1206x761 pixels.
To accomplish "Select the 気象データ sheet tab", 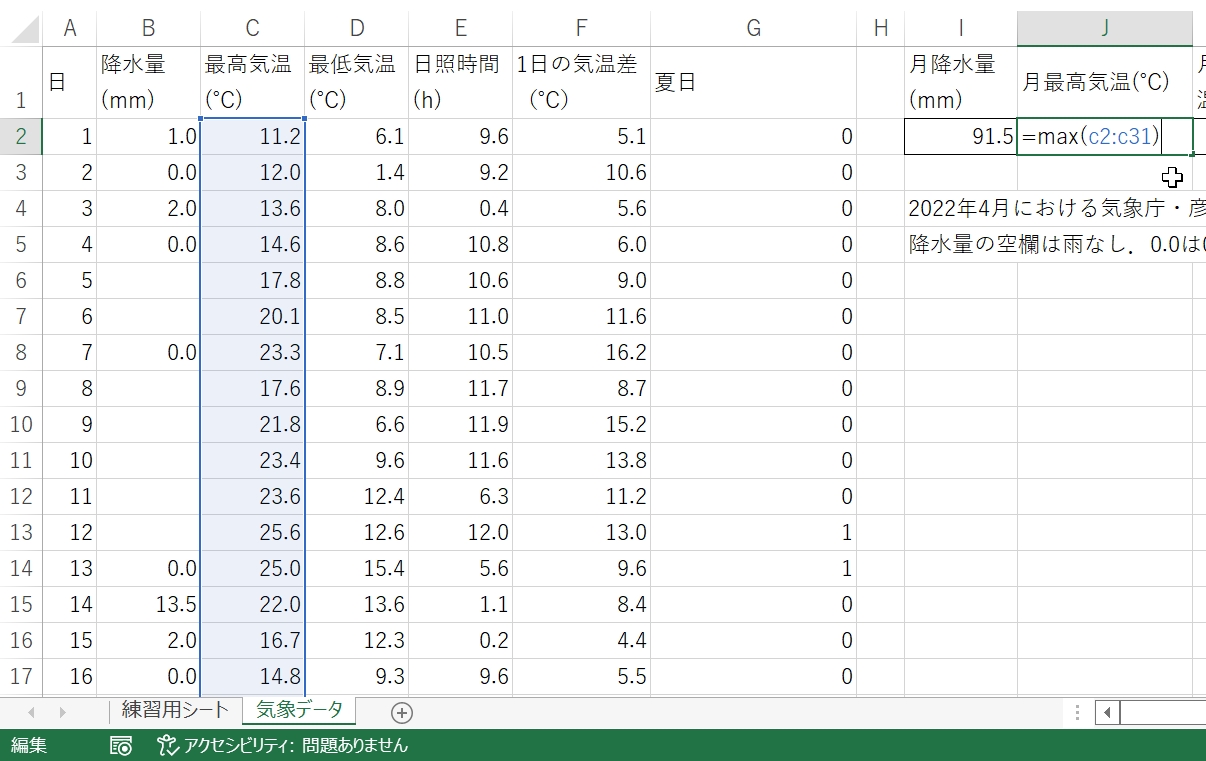I will pyautogui.click(x=299, y=711).
